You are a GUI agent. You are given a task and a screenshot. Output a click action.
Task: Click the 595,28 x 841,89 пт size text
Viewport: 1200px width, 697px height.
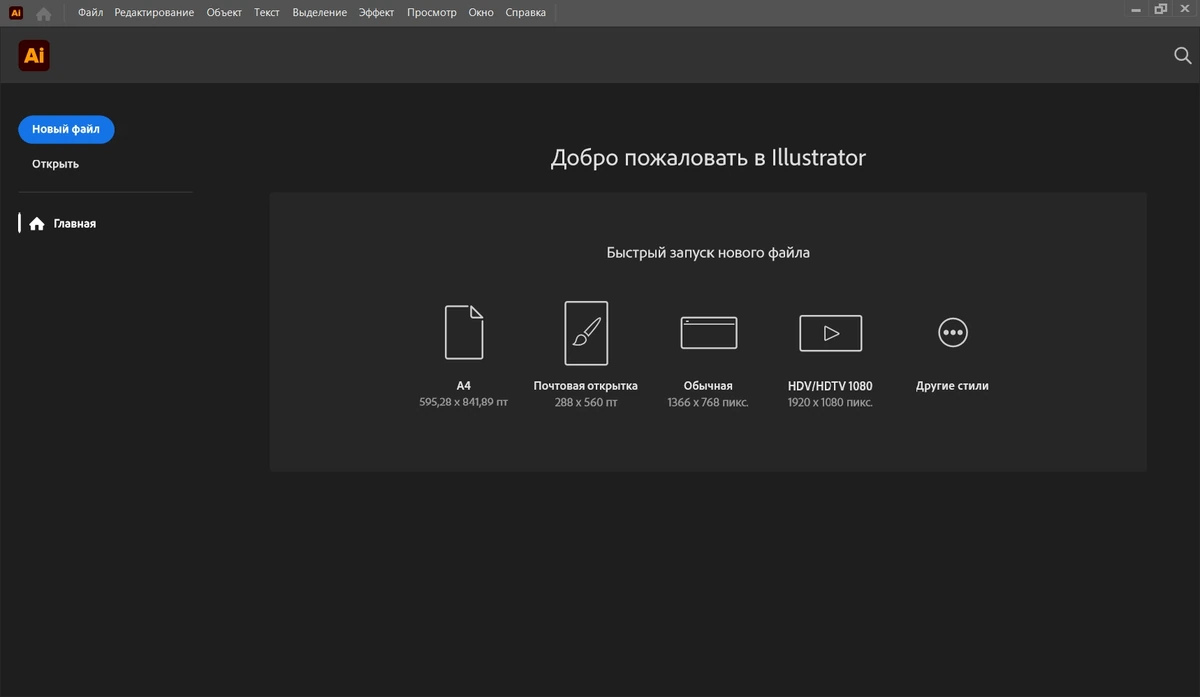(x=464, y=403)
